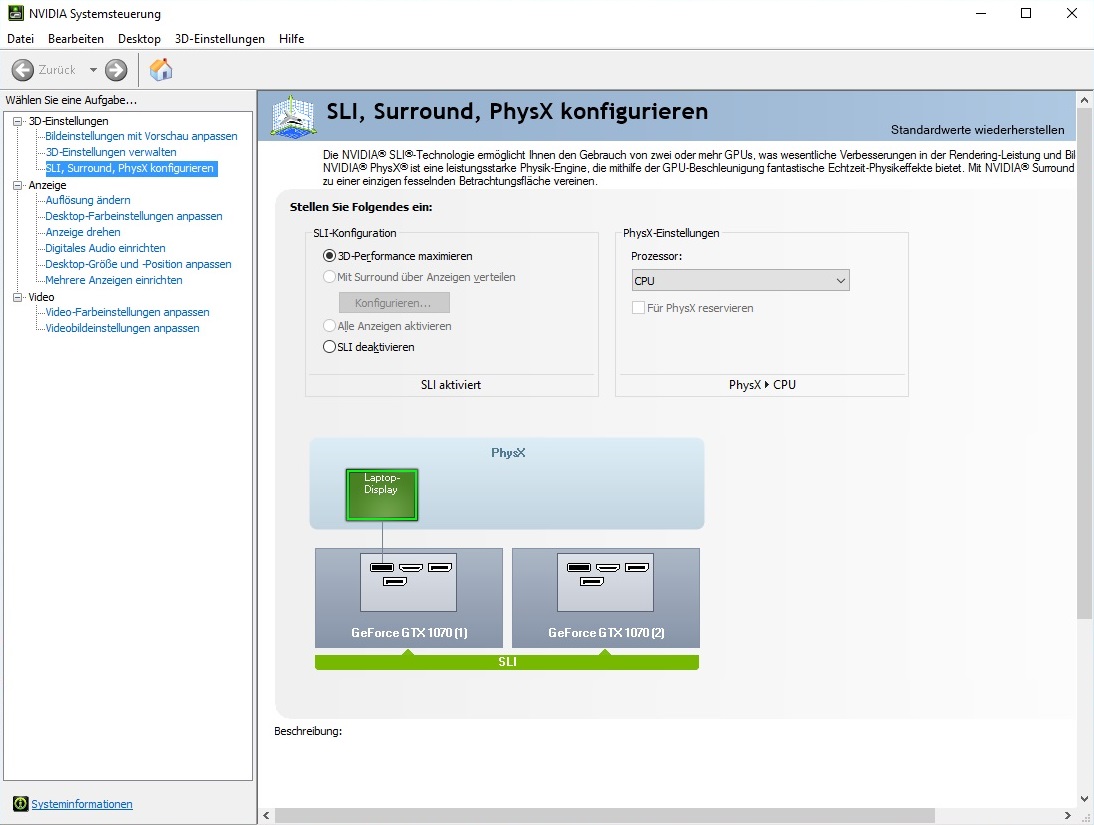Click the vertical scrollbar thumb
This screenshot has height=825, width=1094.
(1084, 363)
